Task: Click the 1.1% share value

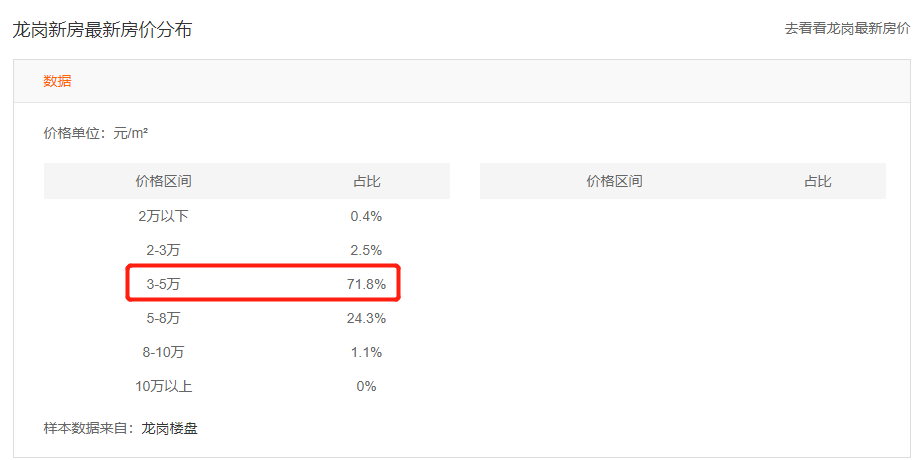Action: pos(366,352)
